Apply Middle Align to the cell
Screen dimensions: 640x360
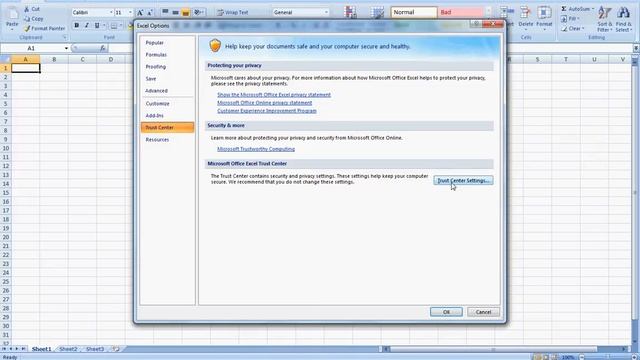(176, 12)
